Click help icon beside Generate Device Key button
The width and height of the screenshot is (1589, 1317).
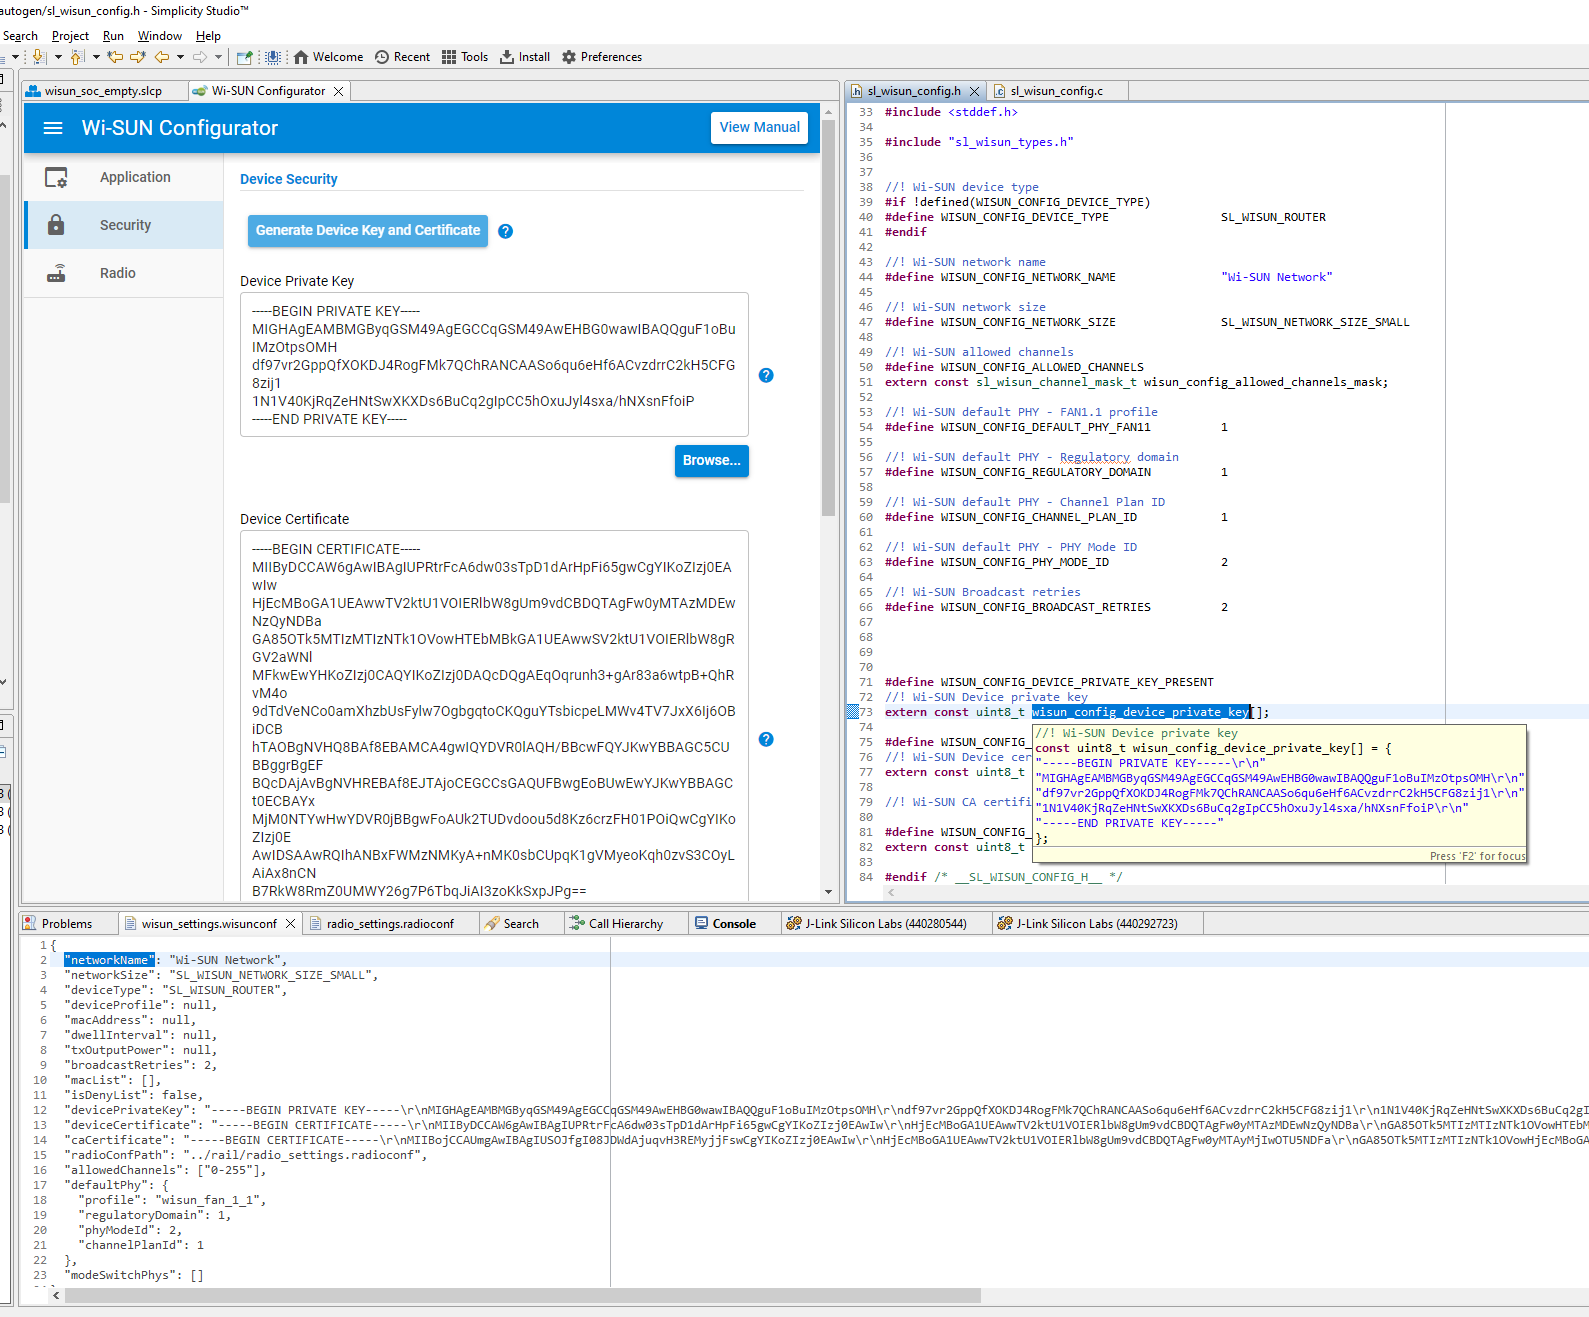click(506, 231)
